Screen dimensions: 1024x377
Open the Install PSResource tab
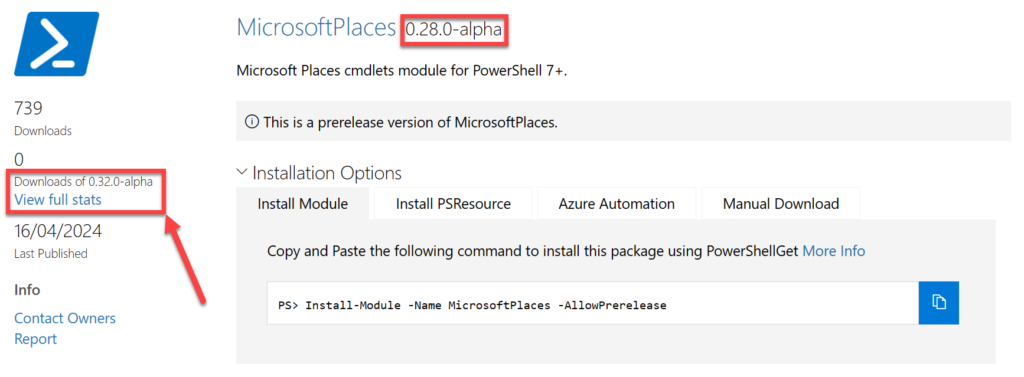tap(453, 204)
